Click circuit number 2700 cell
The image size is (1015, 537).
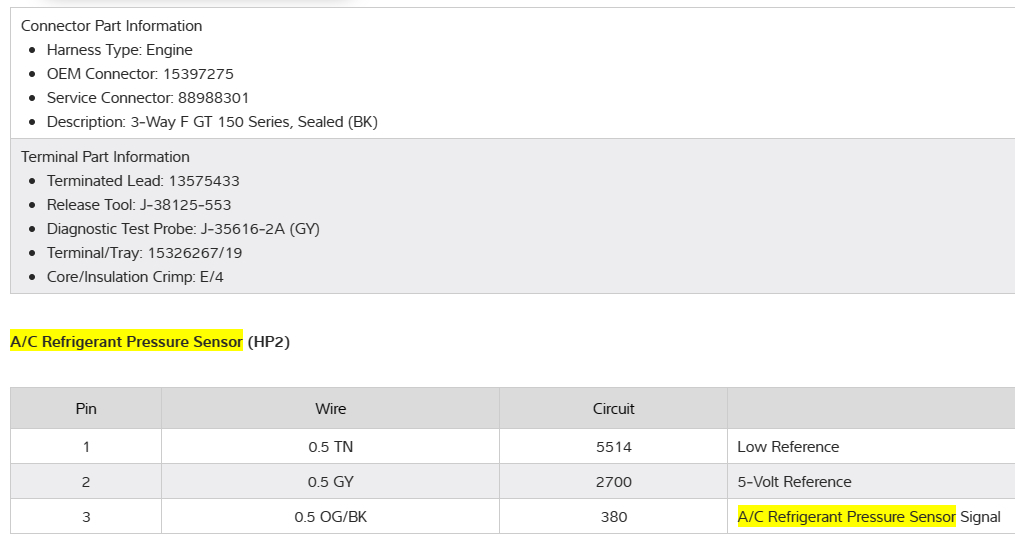tap(613, 482)
